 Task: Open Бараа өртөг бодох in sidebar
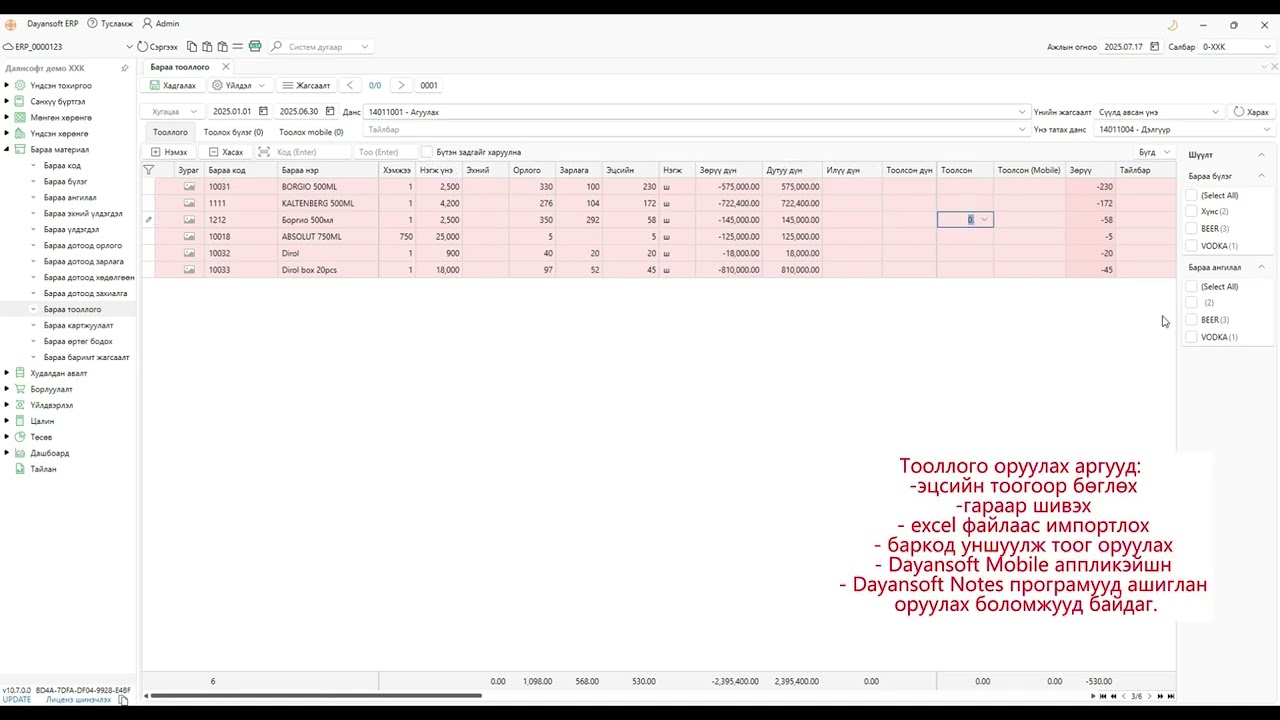(x=78, y=341)
